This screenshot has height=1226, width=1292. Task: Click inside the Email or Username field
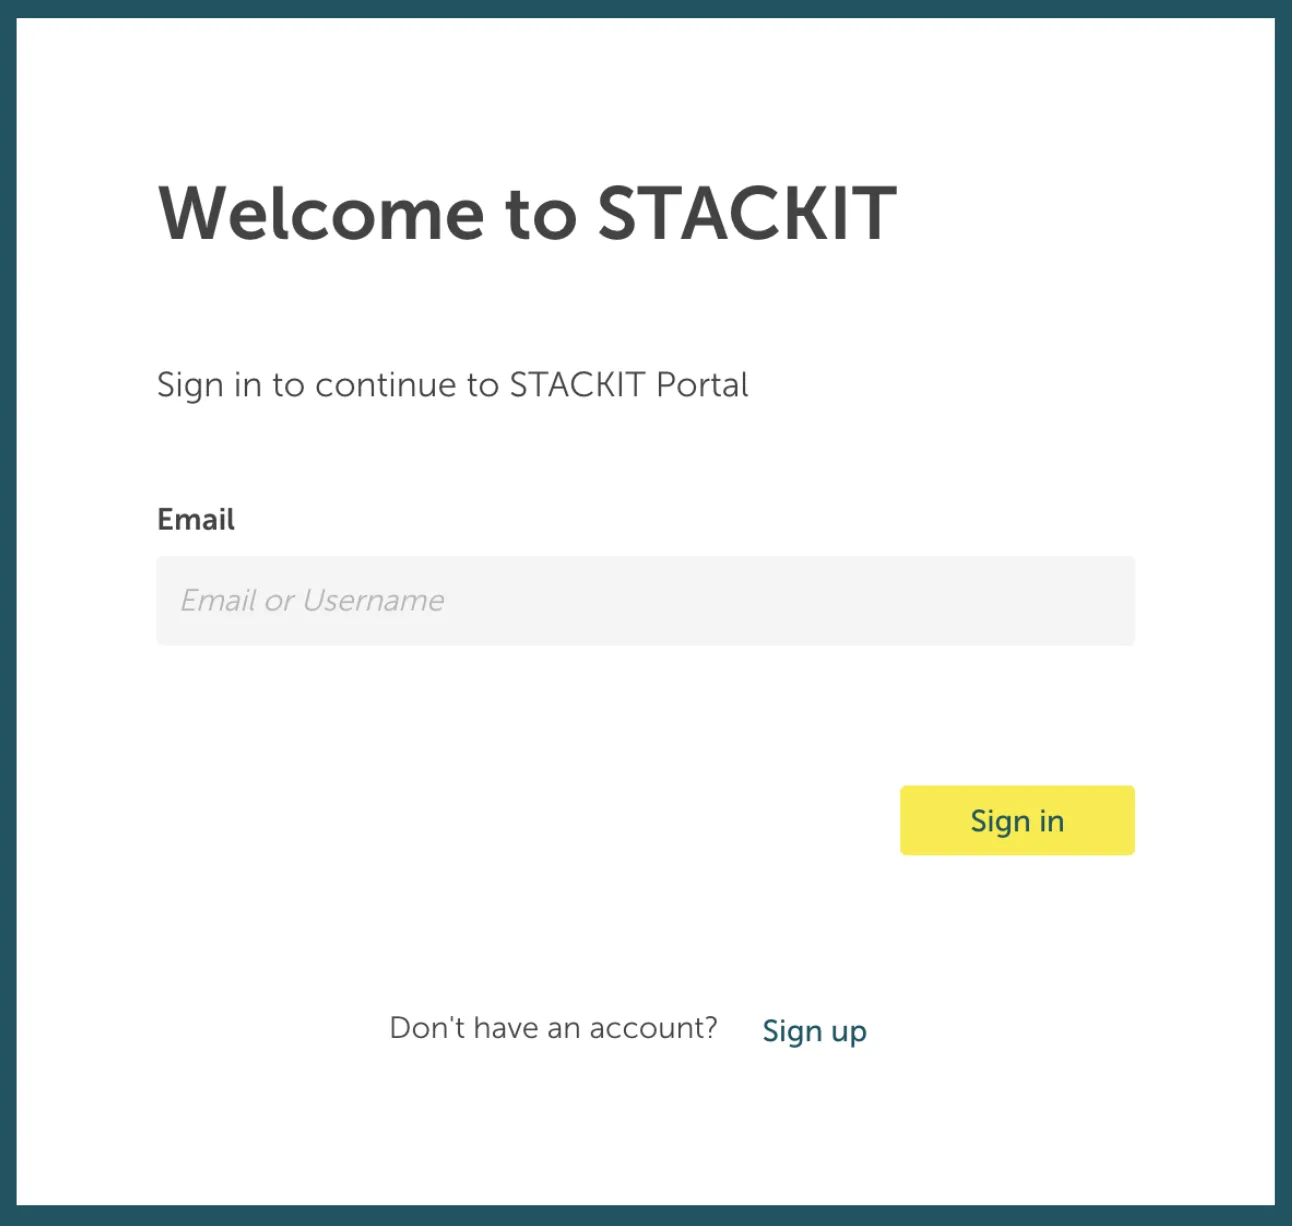[645, 600]
